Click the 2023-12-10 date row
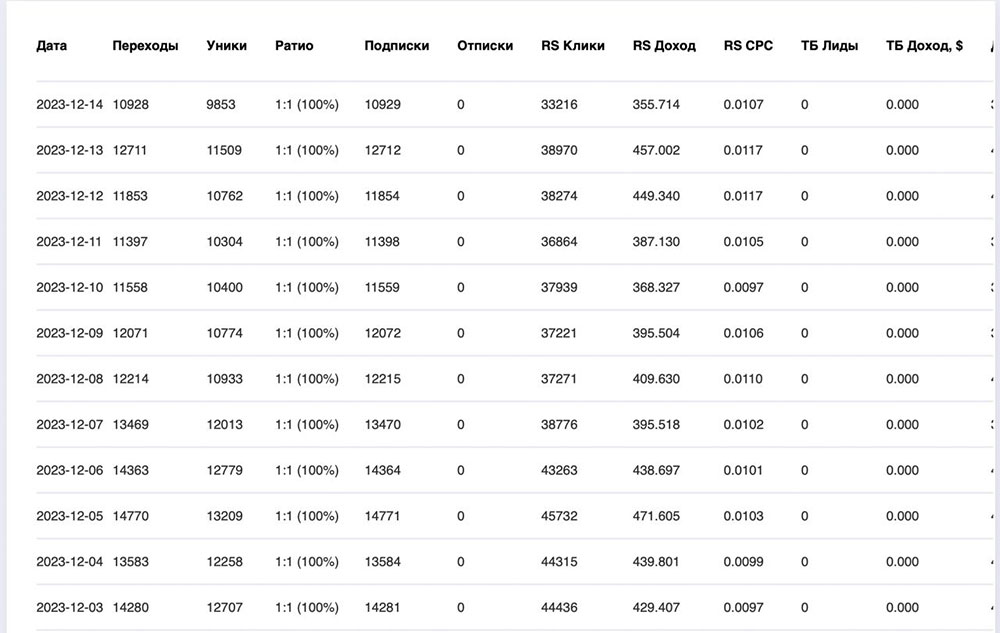1000x633 pixels. tap(69, 288)
